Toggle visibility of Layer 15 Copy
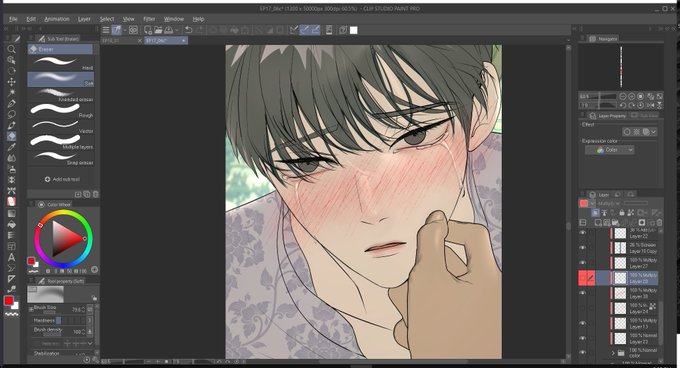 click(582, 248)
